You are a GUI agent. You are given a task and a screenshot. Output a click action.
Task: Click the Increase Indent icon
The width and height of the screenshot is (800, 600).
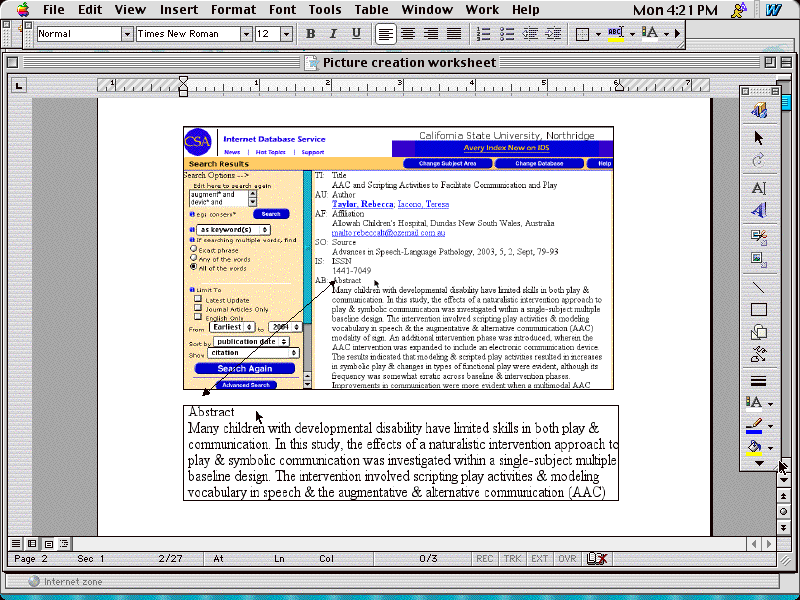(x=553, y=34)
